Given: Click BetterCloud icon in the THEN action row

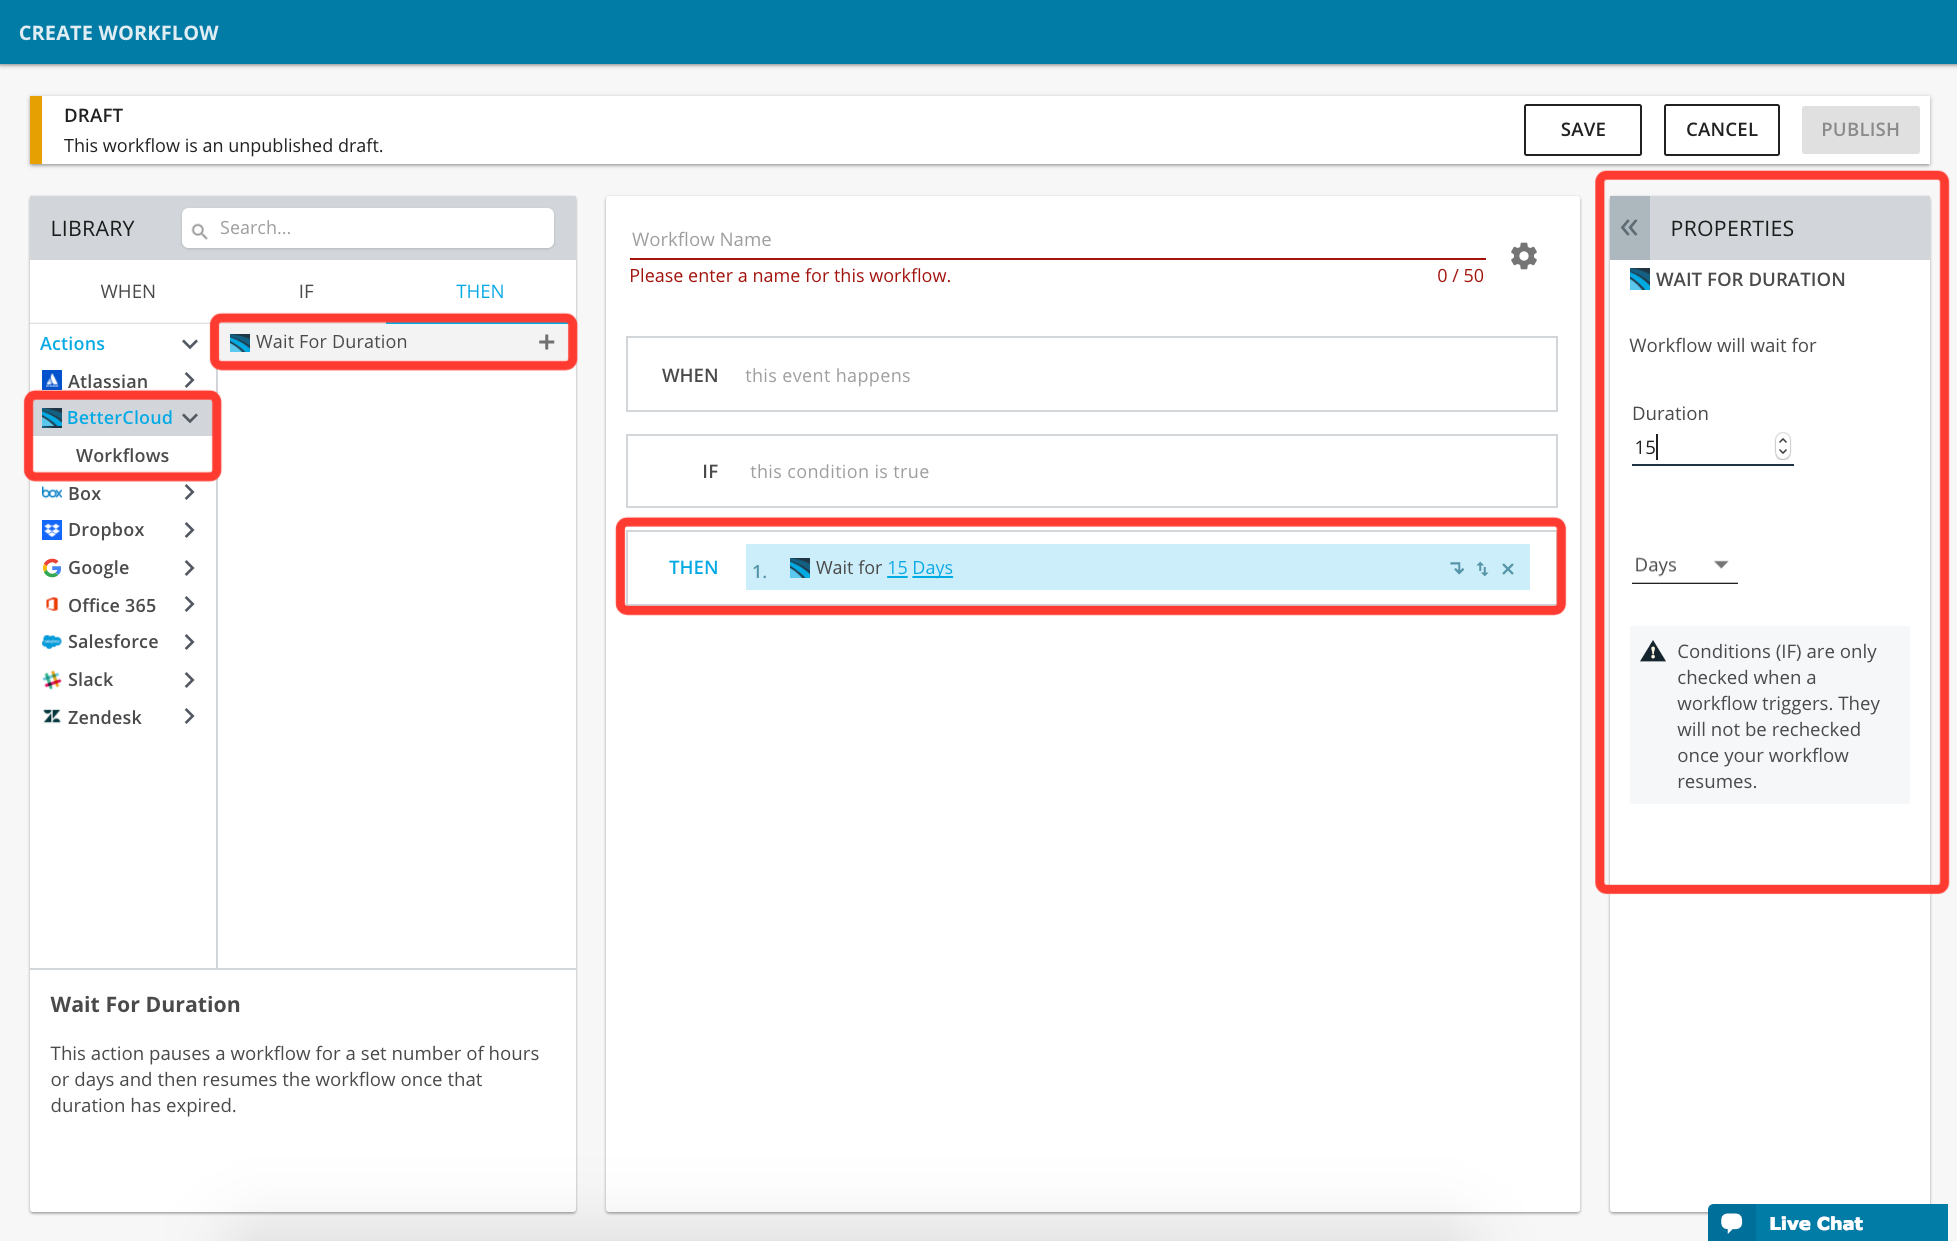Looking at the screenshot, I should tap(800, 568).
